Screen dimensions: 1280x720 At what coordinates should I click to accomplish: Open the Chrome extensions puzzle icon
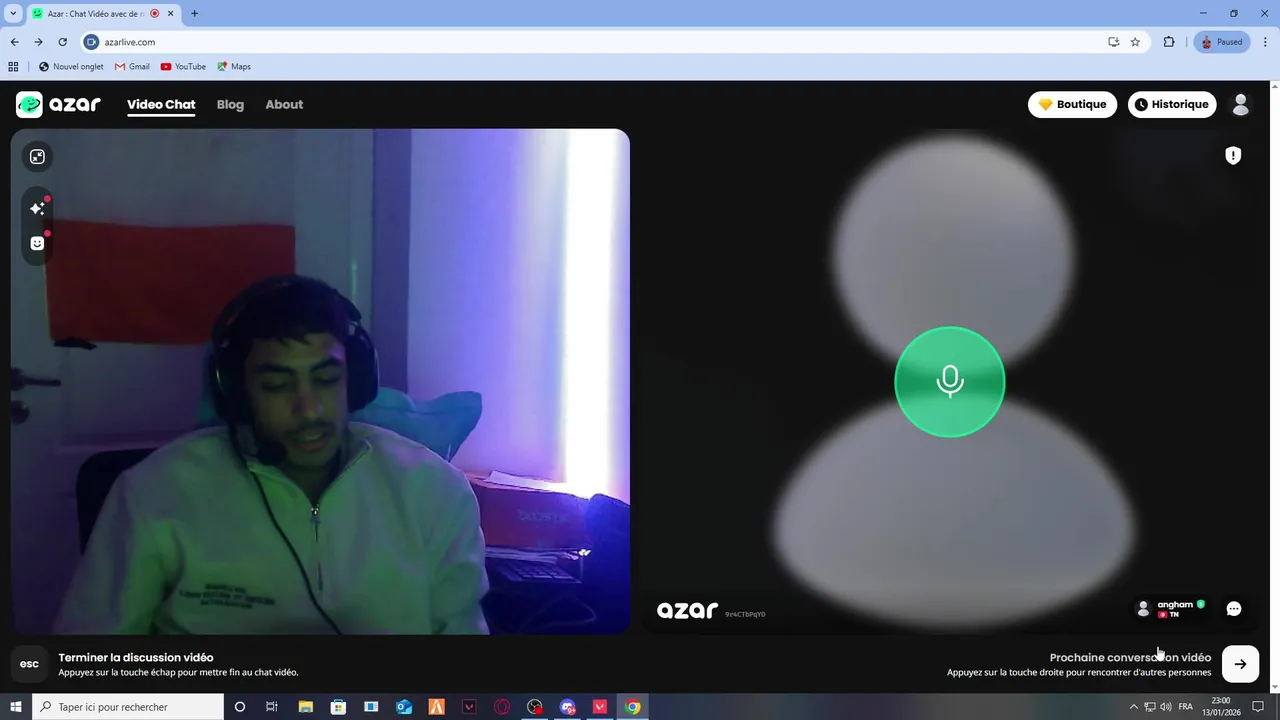click(1169, 42)
